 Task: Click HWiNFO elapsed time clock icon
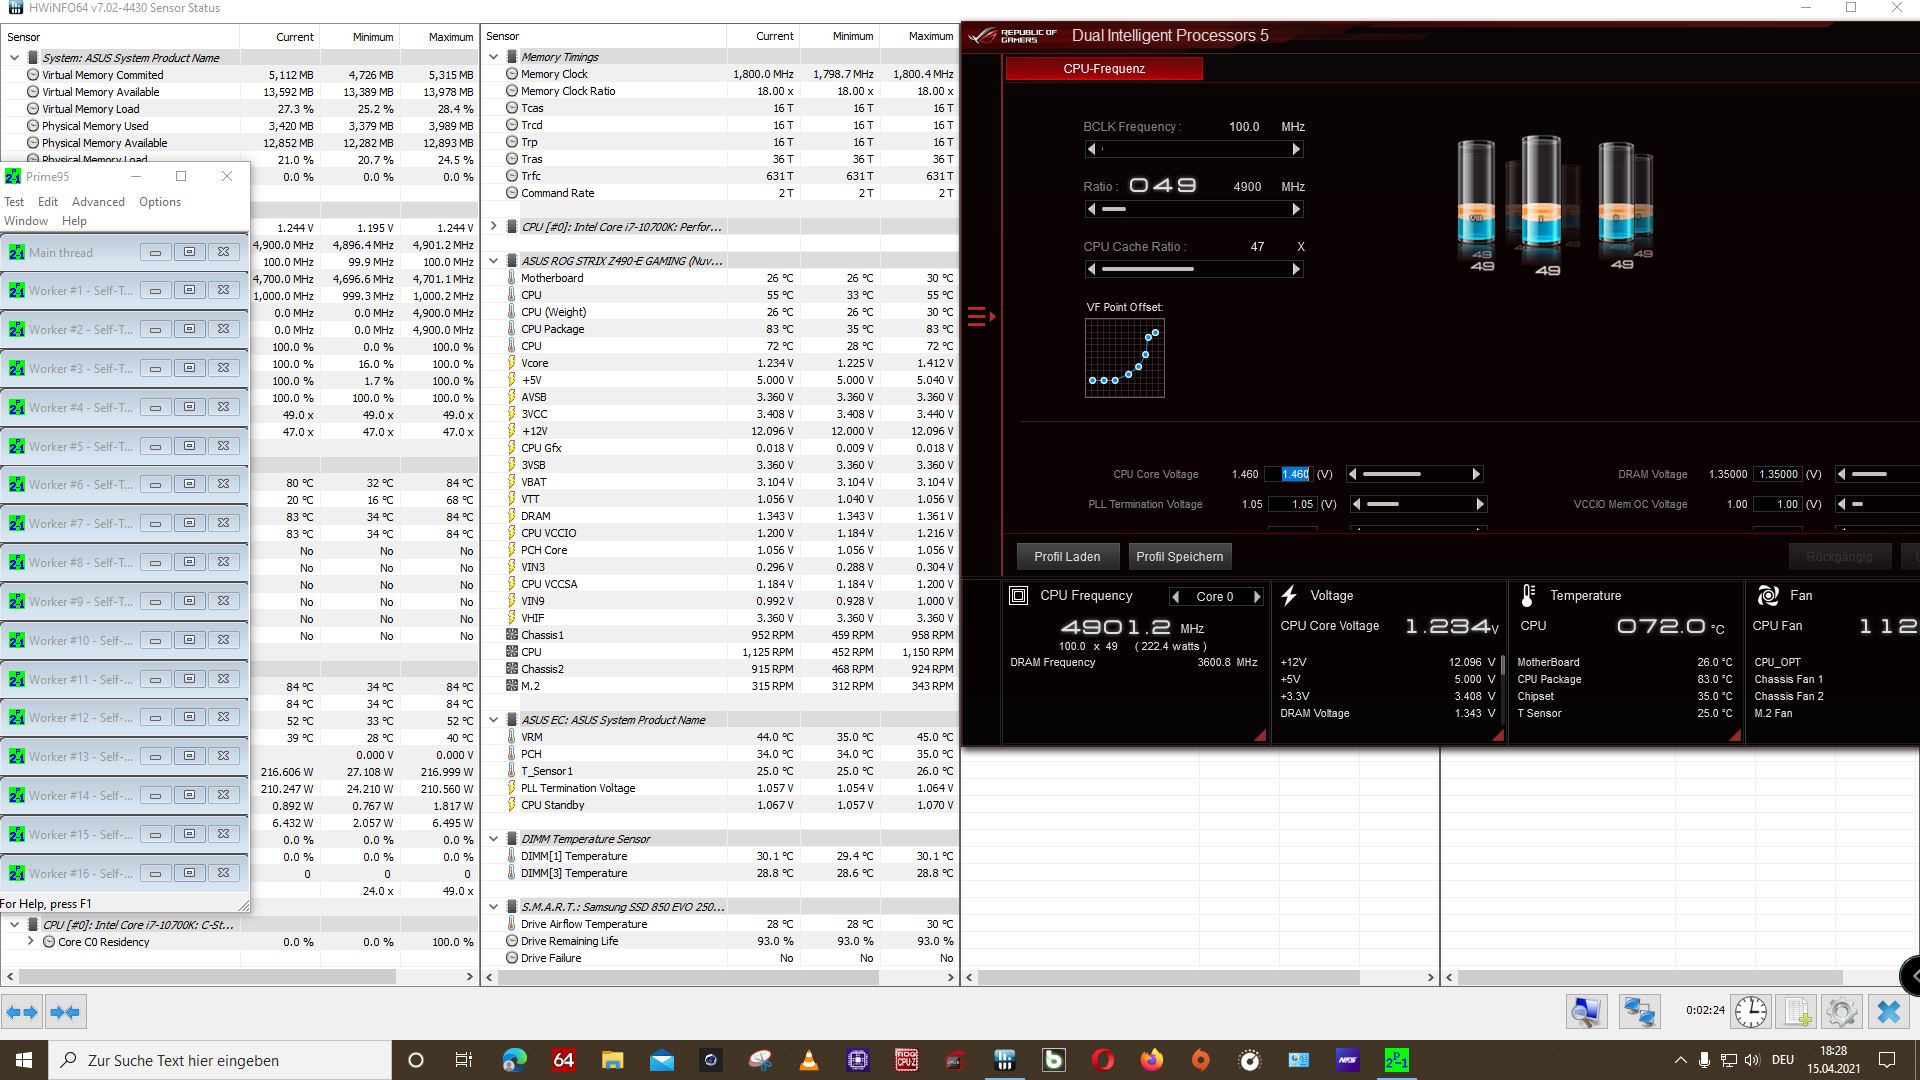[x=1751, y=1012]
